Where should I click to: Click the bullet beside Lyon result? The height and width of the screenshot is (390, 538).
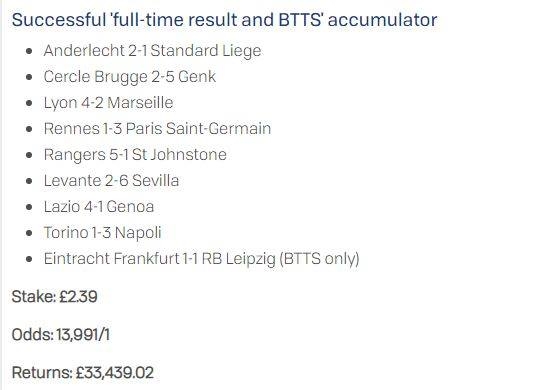click(x=29, y=103)
